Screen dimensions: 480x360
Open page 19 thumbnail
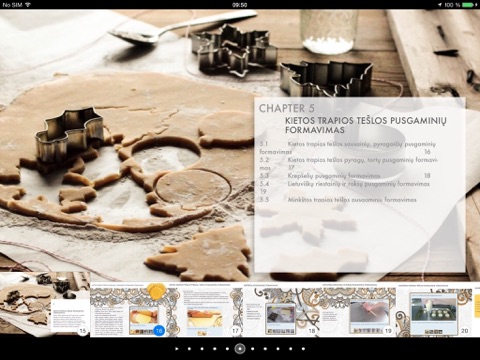[x=358, y=310]
